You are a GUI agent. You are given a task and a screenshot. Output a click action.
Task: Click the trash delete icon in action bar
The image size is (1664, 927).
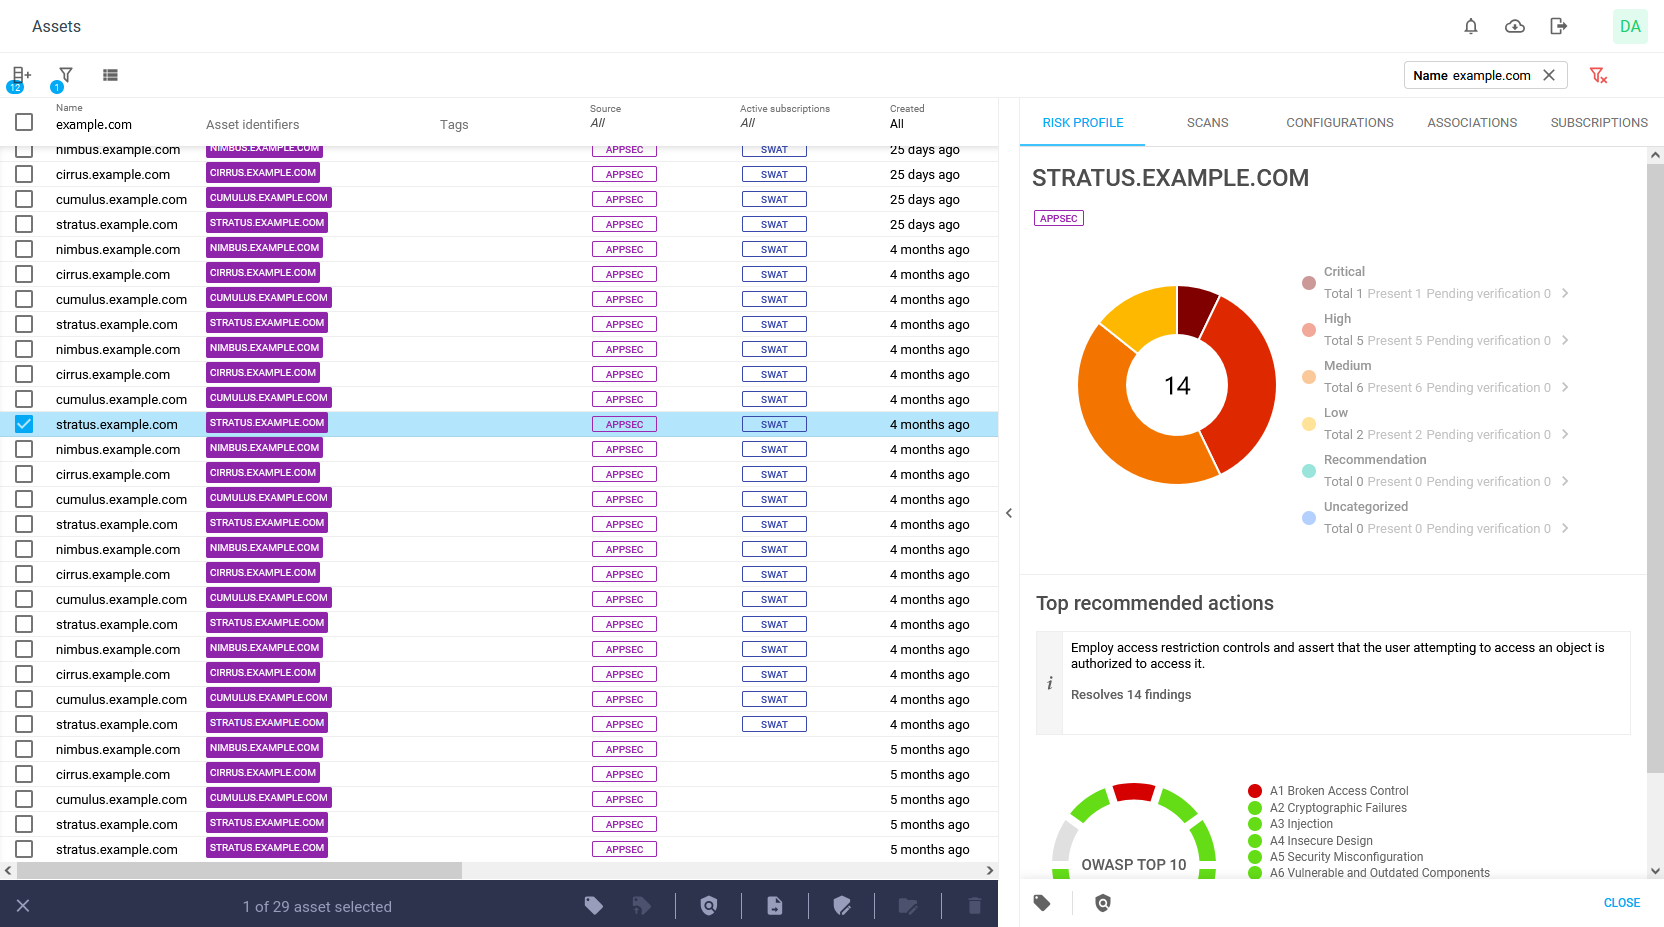tap(974, 906)
